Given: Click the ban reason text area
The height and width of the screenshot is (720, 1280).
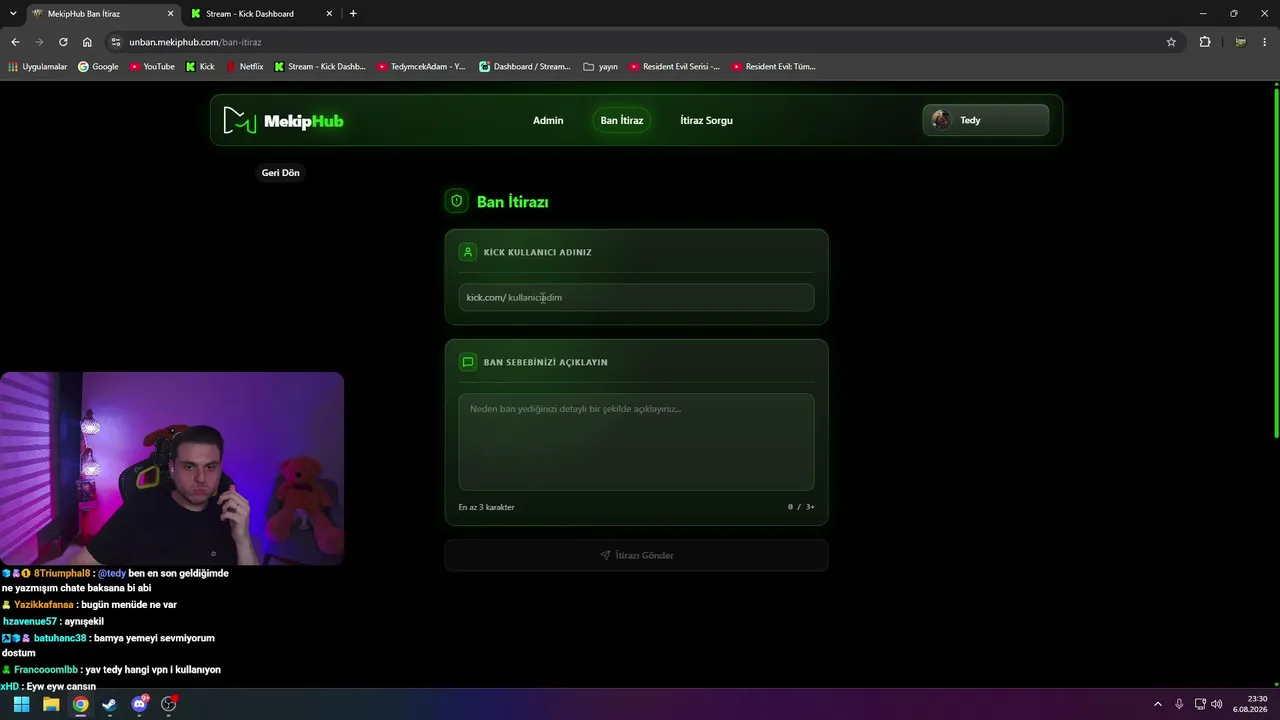Looking at the screenshot, I should pyautogui.click(x=636, y=442).
